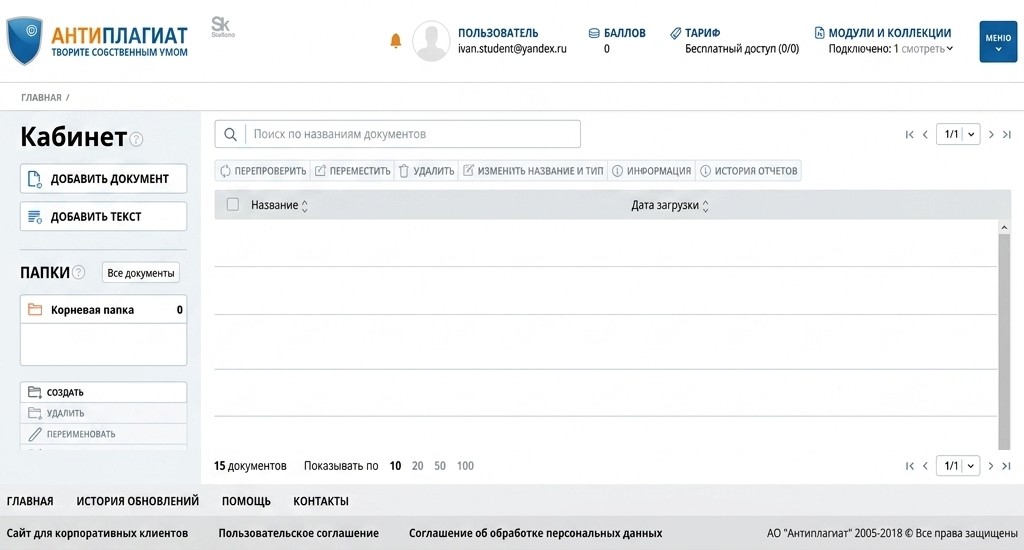Open the top page selector 1/1 dropdown

(x=958, y=135)
